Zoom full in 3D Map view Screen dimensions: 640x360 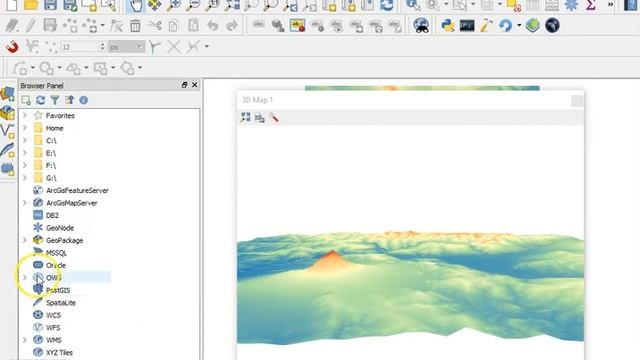pyautogui.click(x=245, y=118)
